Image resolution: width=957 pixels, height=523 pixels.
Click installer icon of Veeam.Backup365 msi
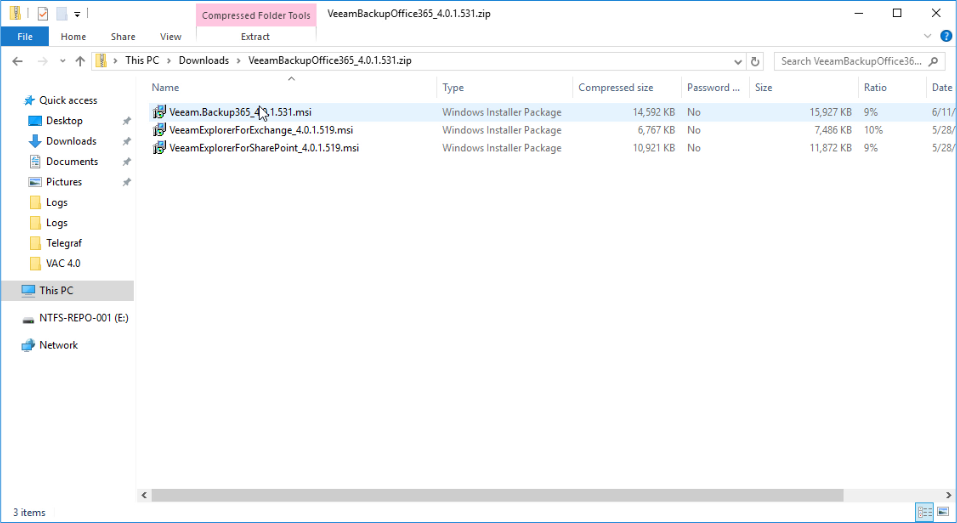pyautogui.click(x=159, y=112)
